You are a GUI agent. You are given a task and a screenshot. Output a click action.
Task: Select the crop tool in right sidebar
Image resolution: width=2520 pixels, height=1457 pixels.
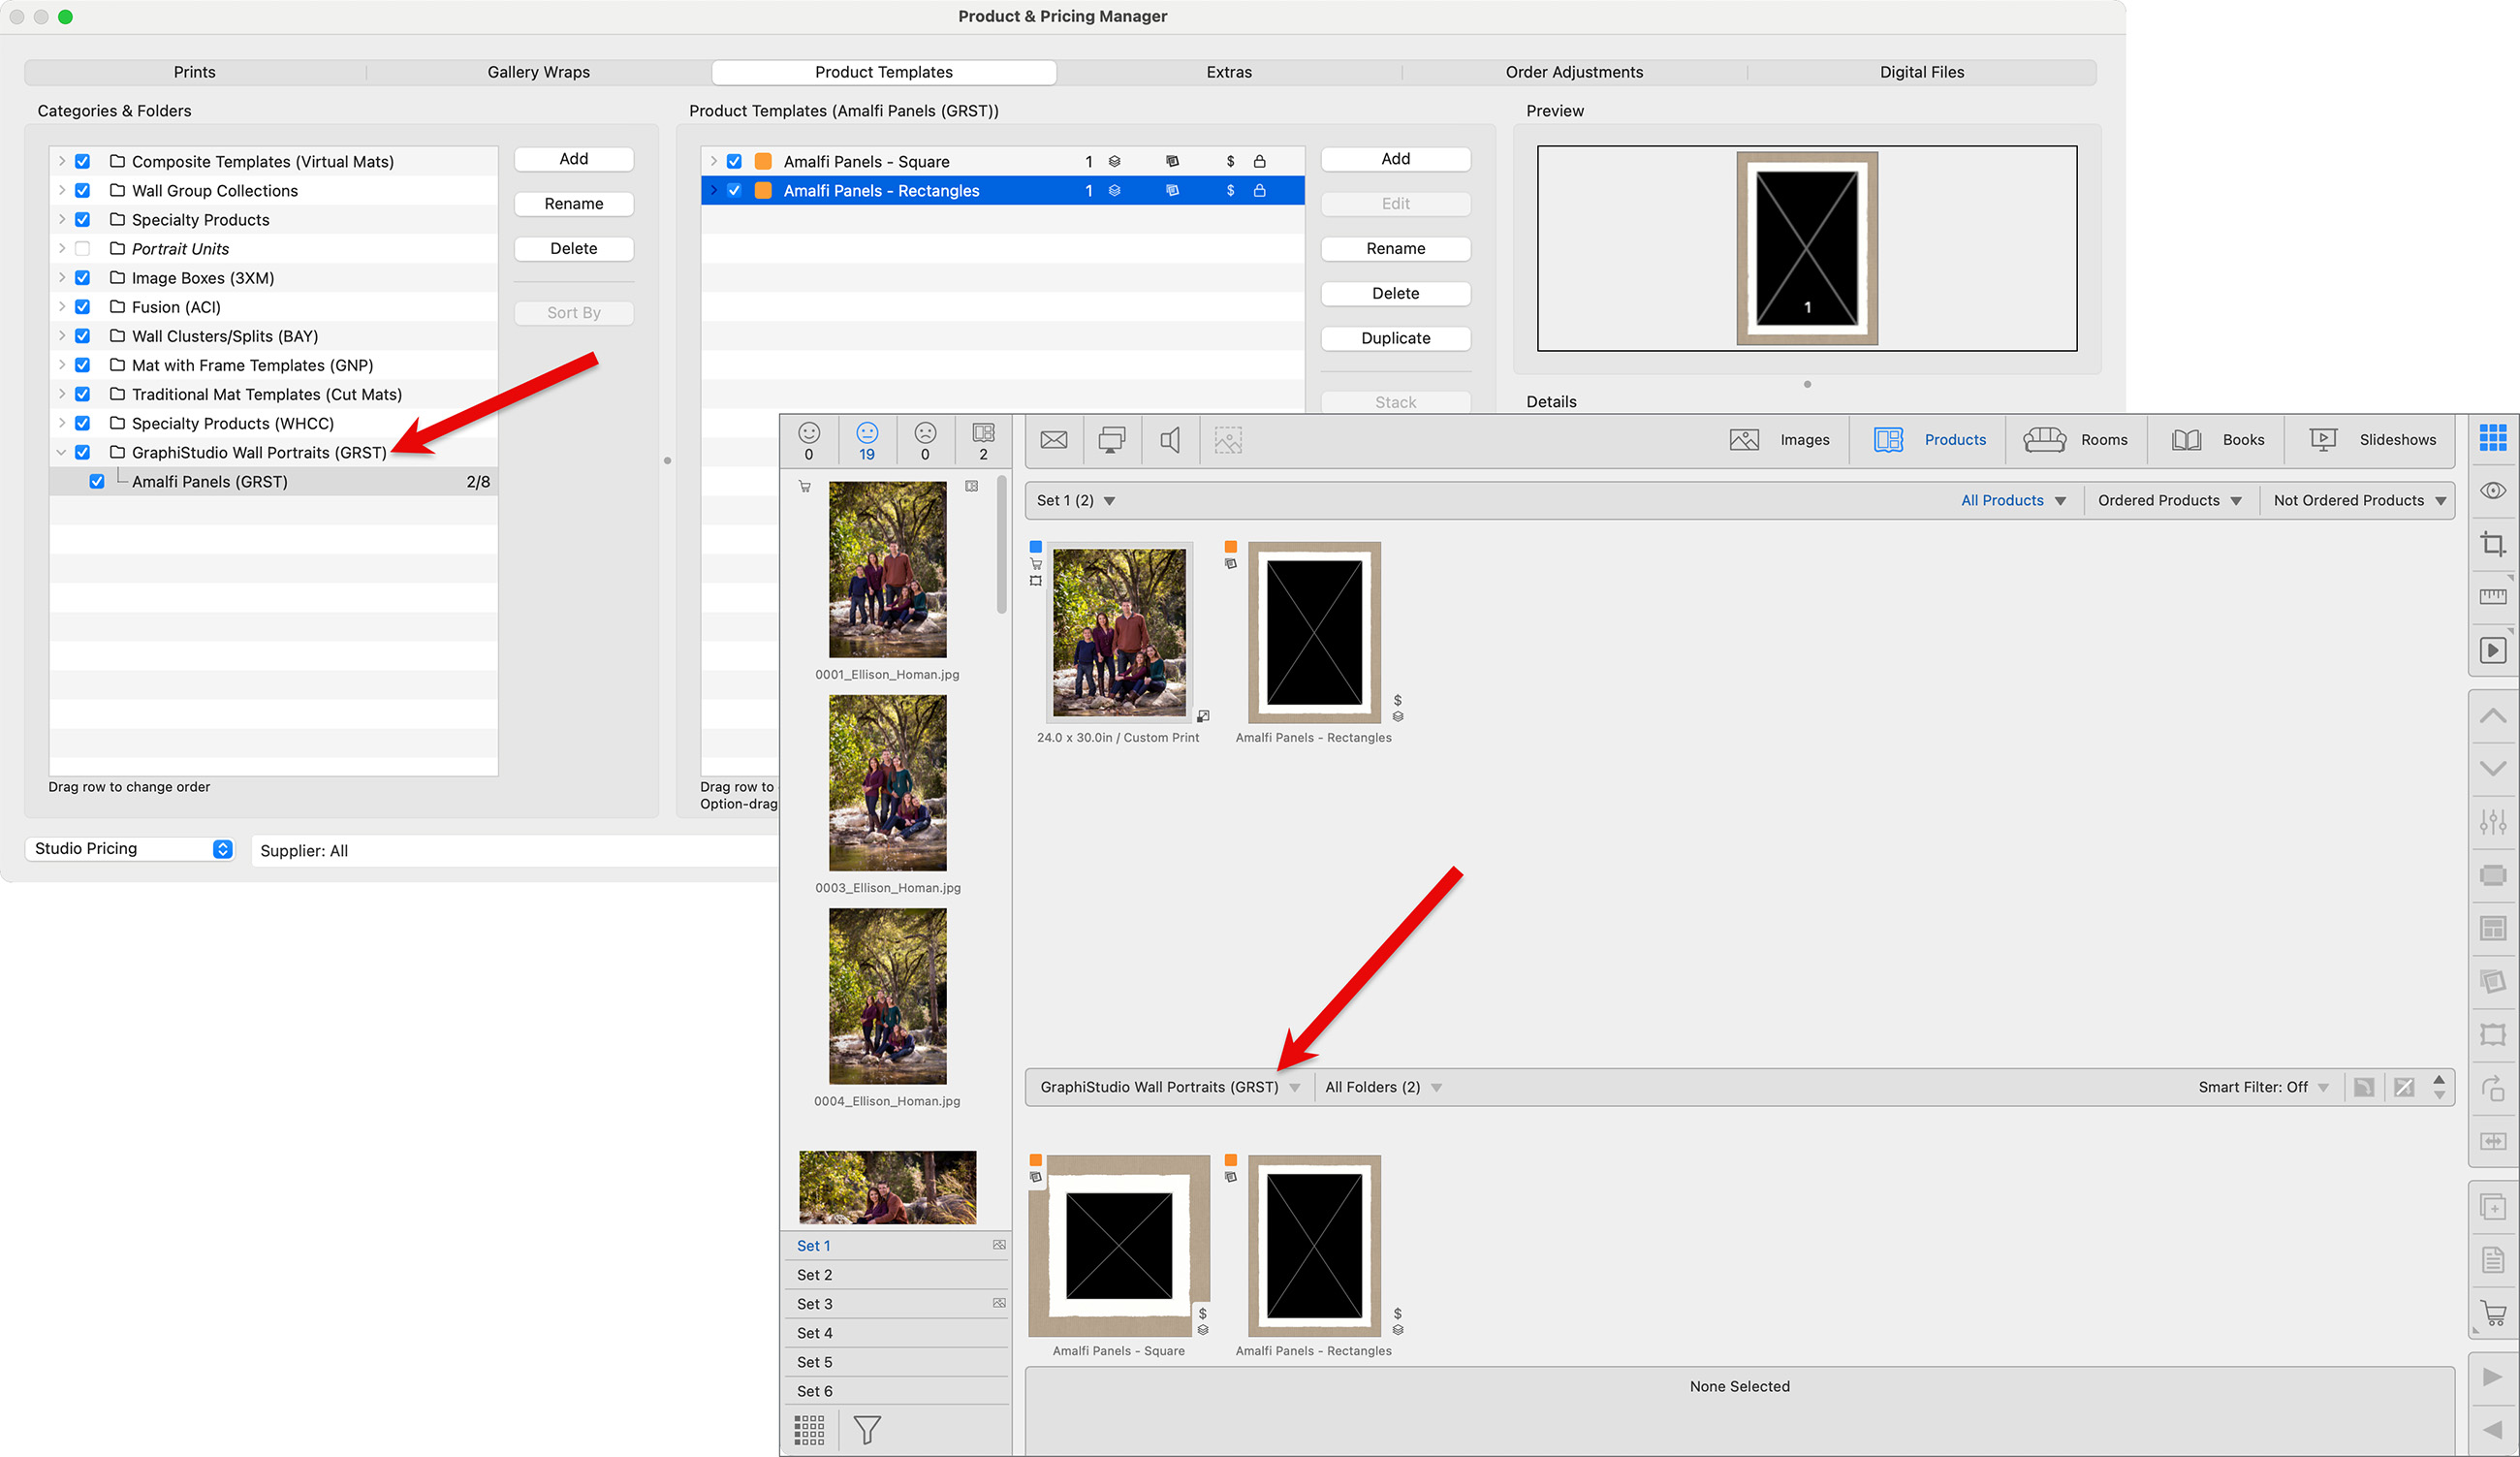tap(2492, 544)
